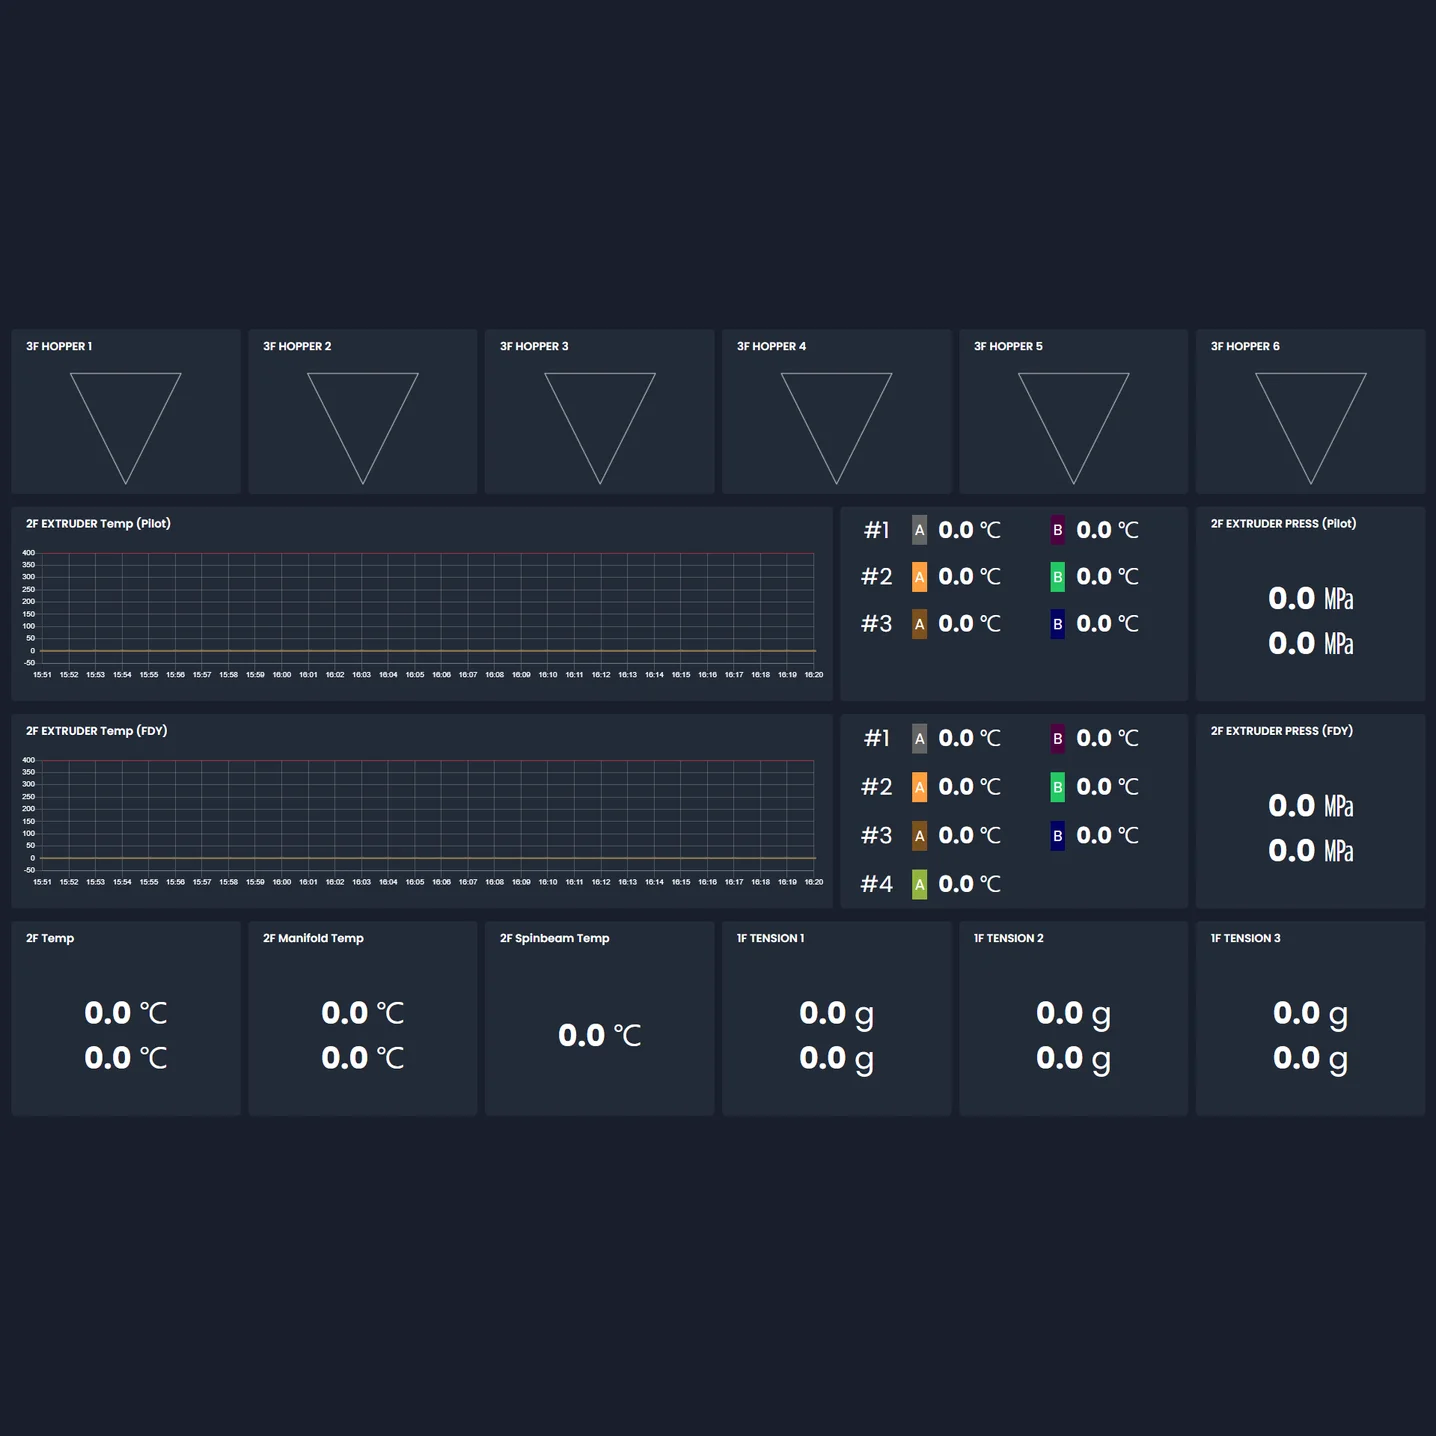
Task: Select second 0.0 g reading in 1F TENSION 3
Action: click(1311, 1058)
